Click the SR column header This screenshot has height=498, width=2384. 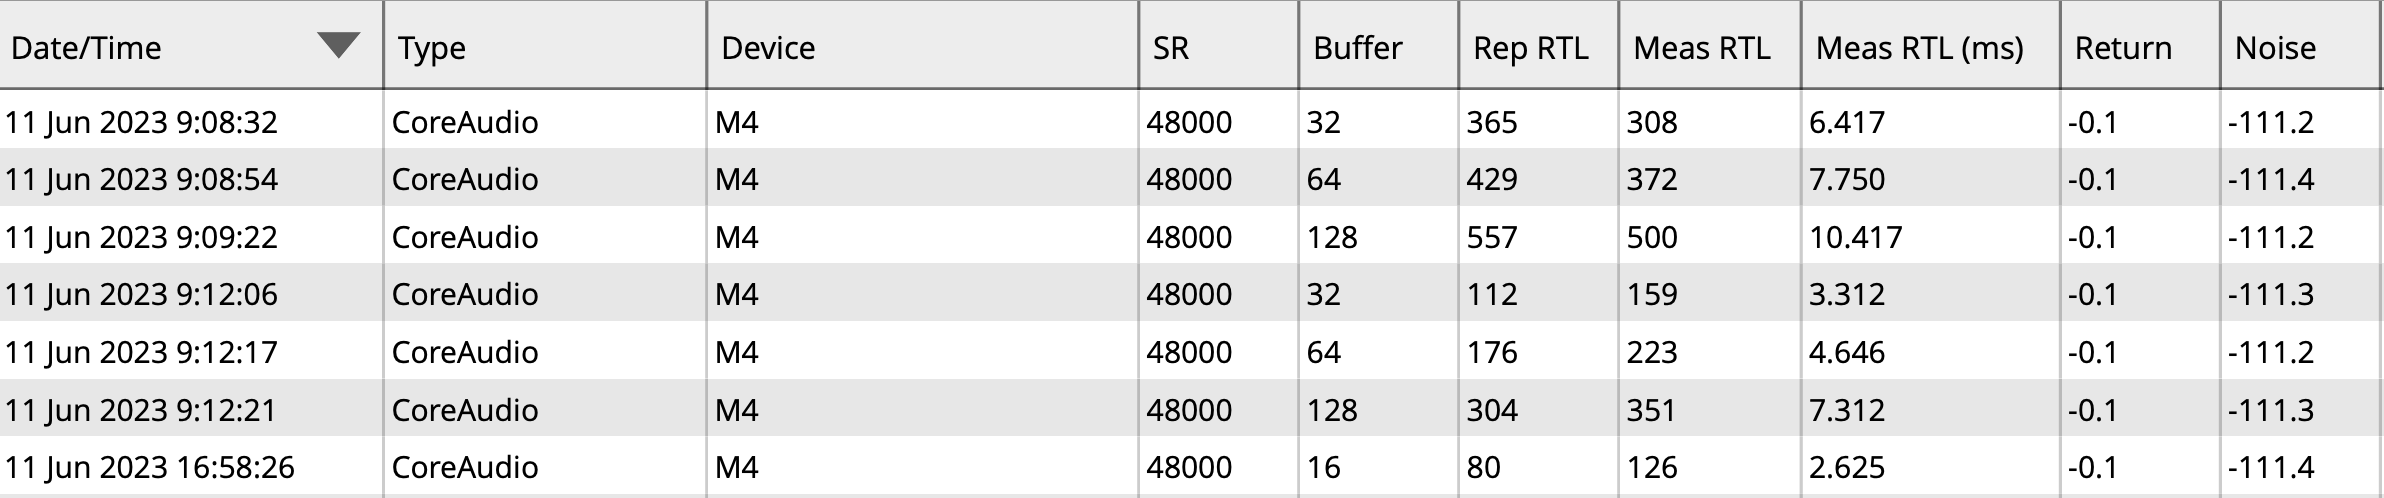click(1171, 48)
